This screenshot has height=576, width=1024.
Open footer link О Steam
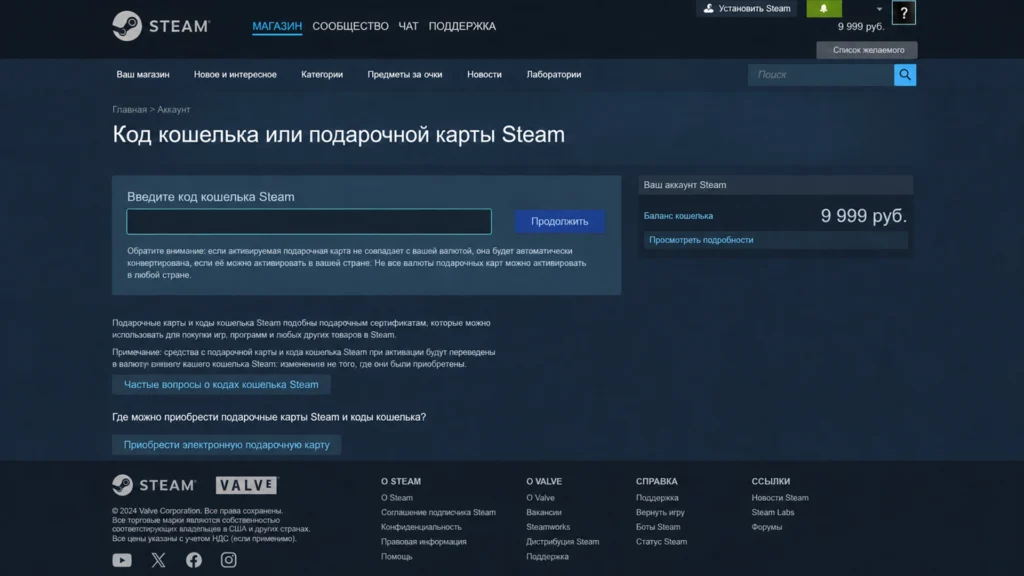click(x=396, y=498)
